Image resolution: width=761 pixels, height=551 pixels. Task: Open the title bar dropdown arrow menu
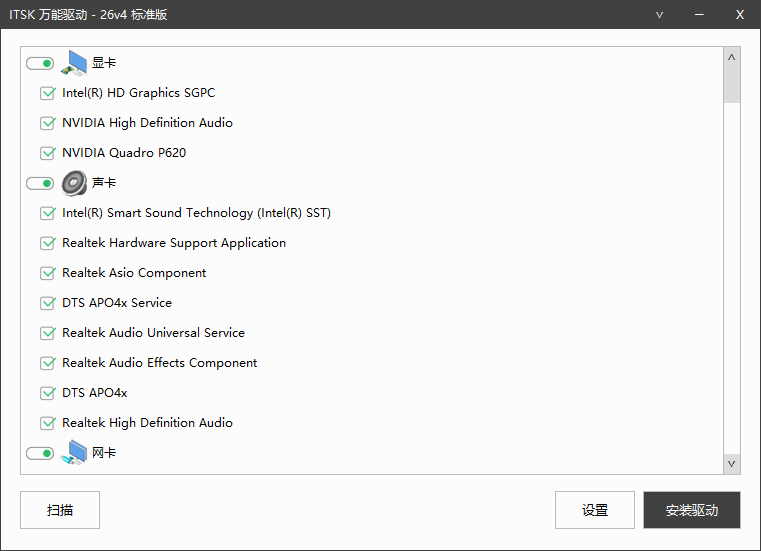(x=659, y=15)
